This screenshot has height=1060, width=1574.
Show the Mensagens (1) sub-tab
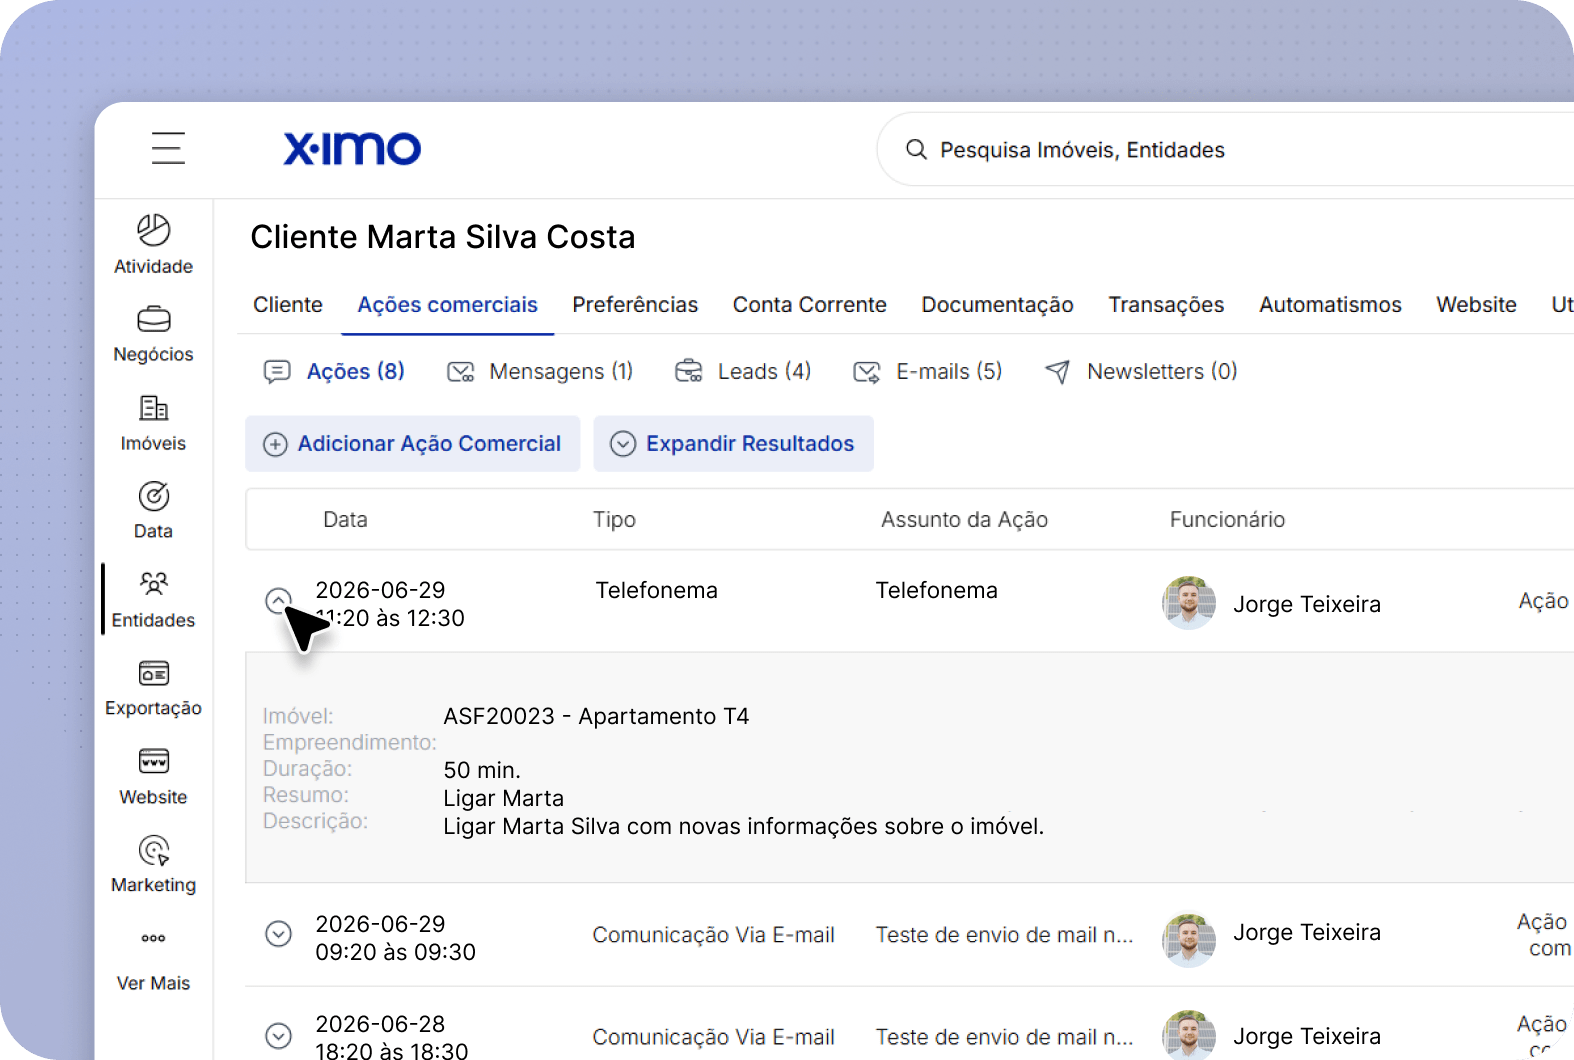point(540,372)
